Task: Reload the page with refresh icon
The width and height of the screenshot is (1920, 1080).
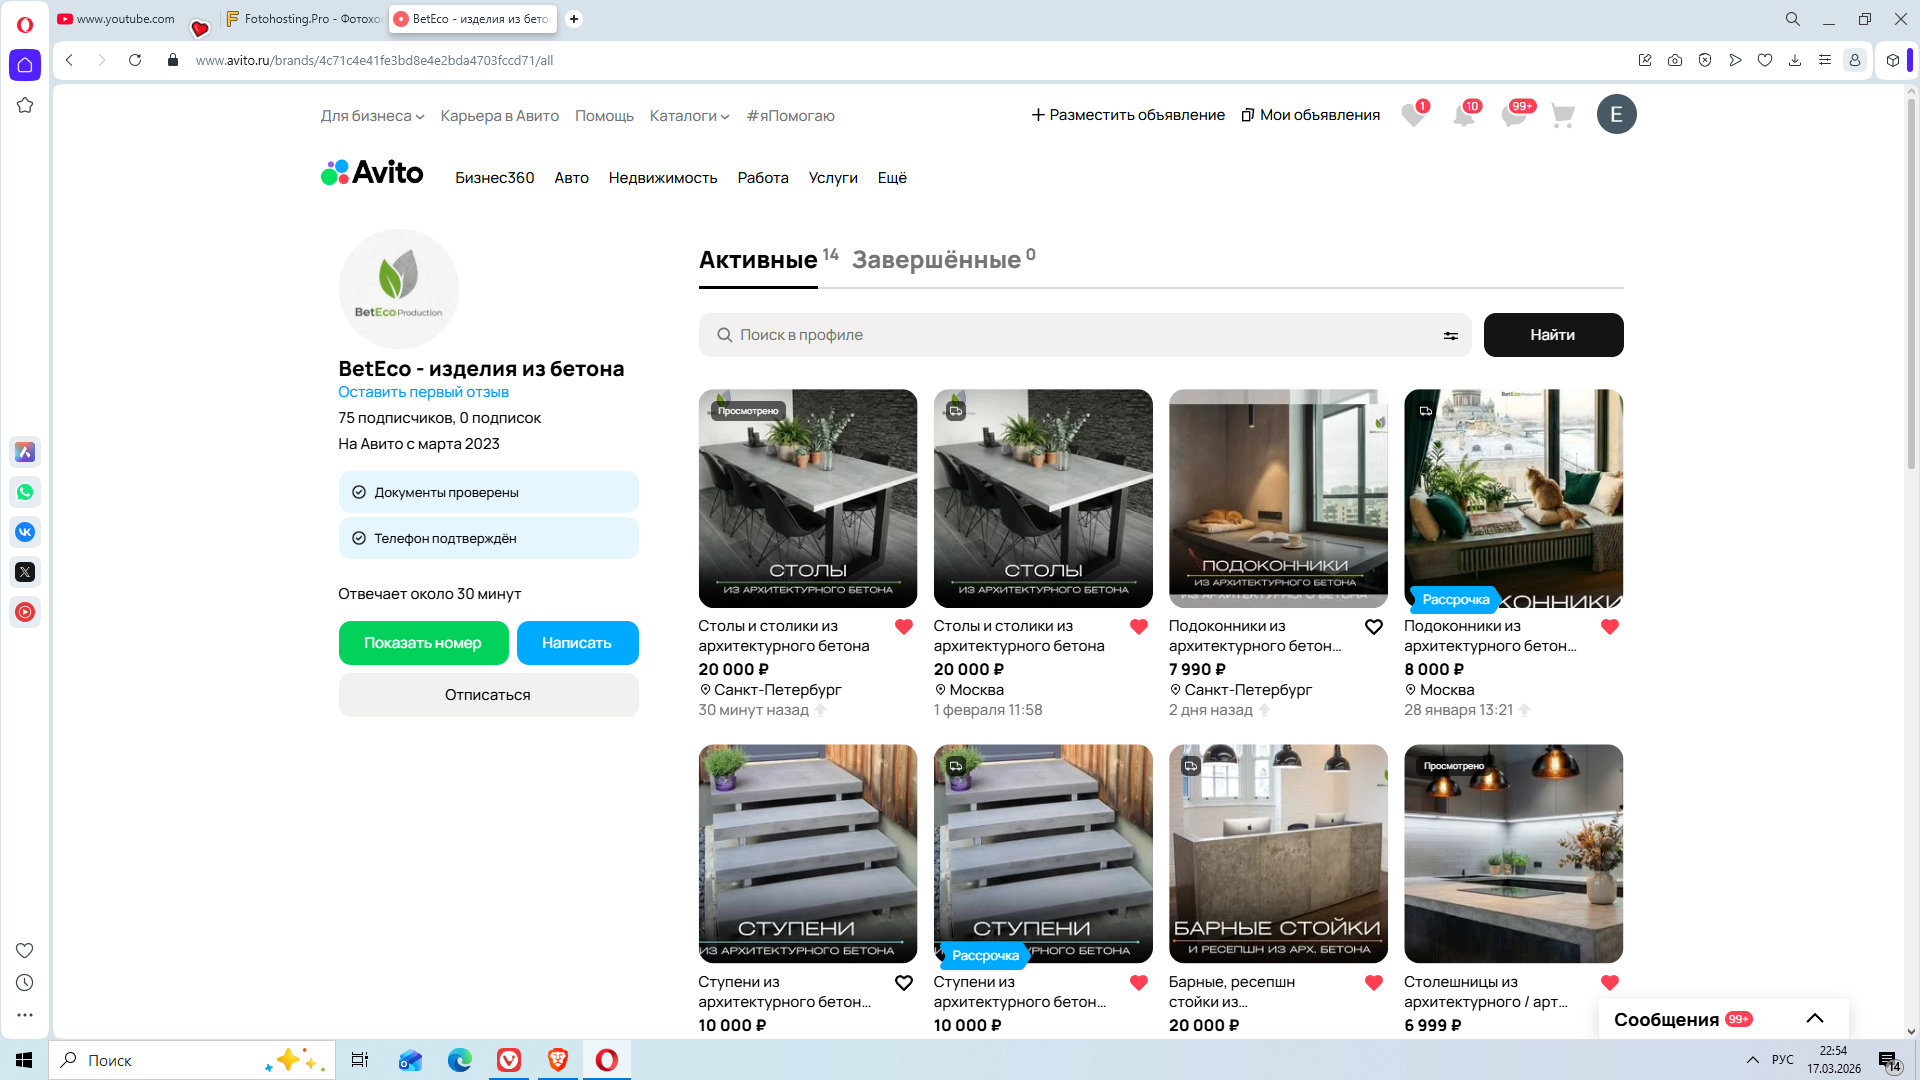Action: pos(135,60)
